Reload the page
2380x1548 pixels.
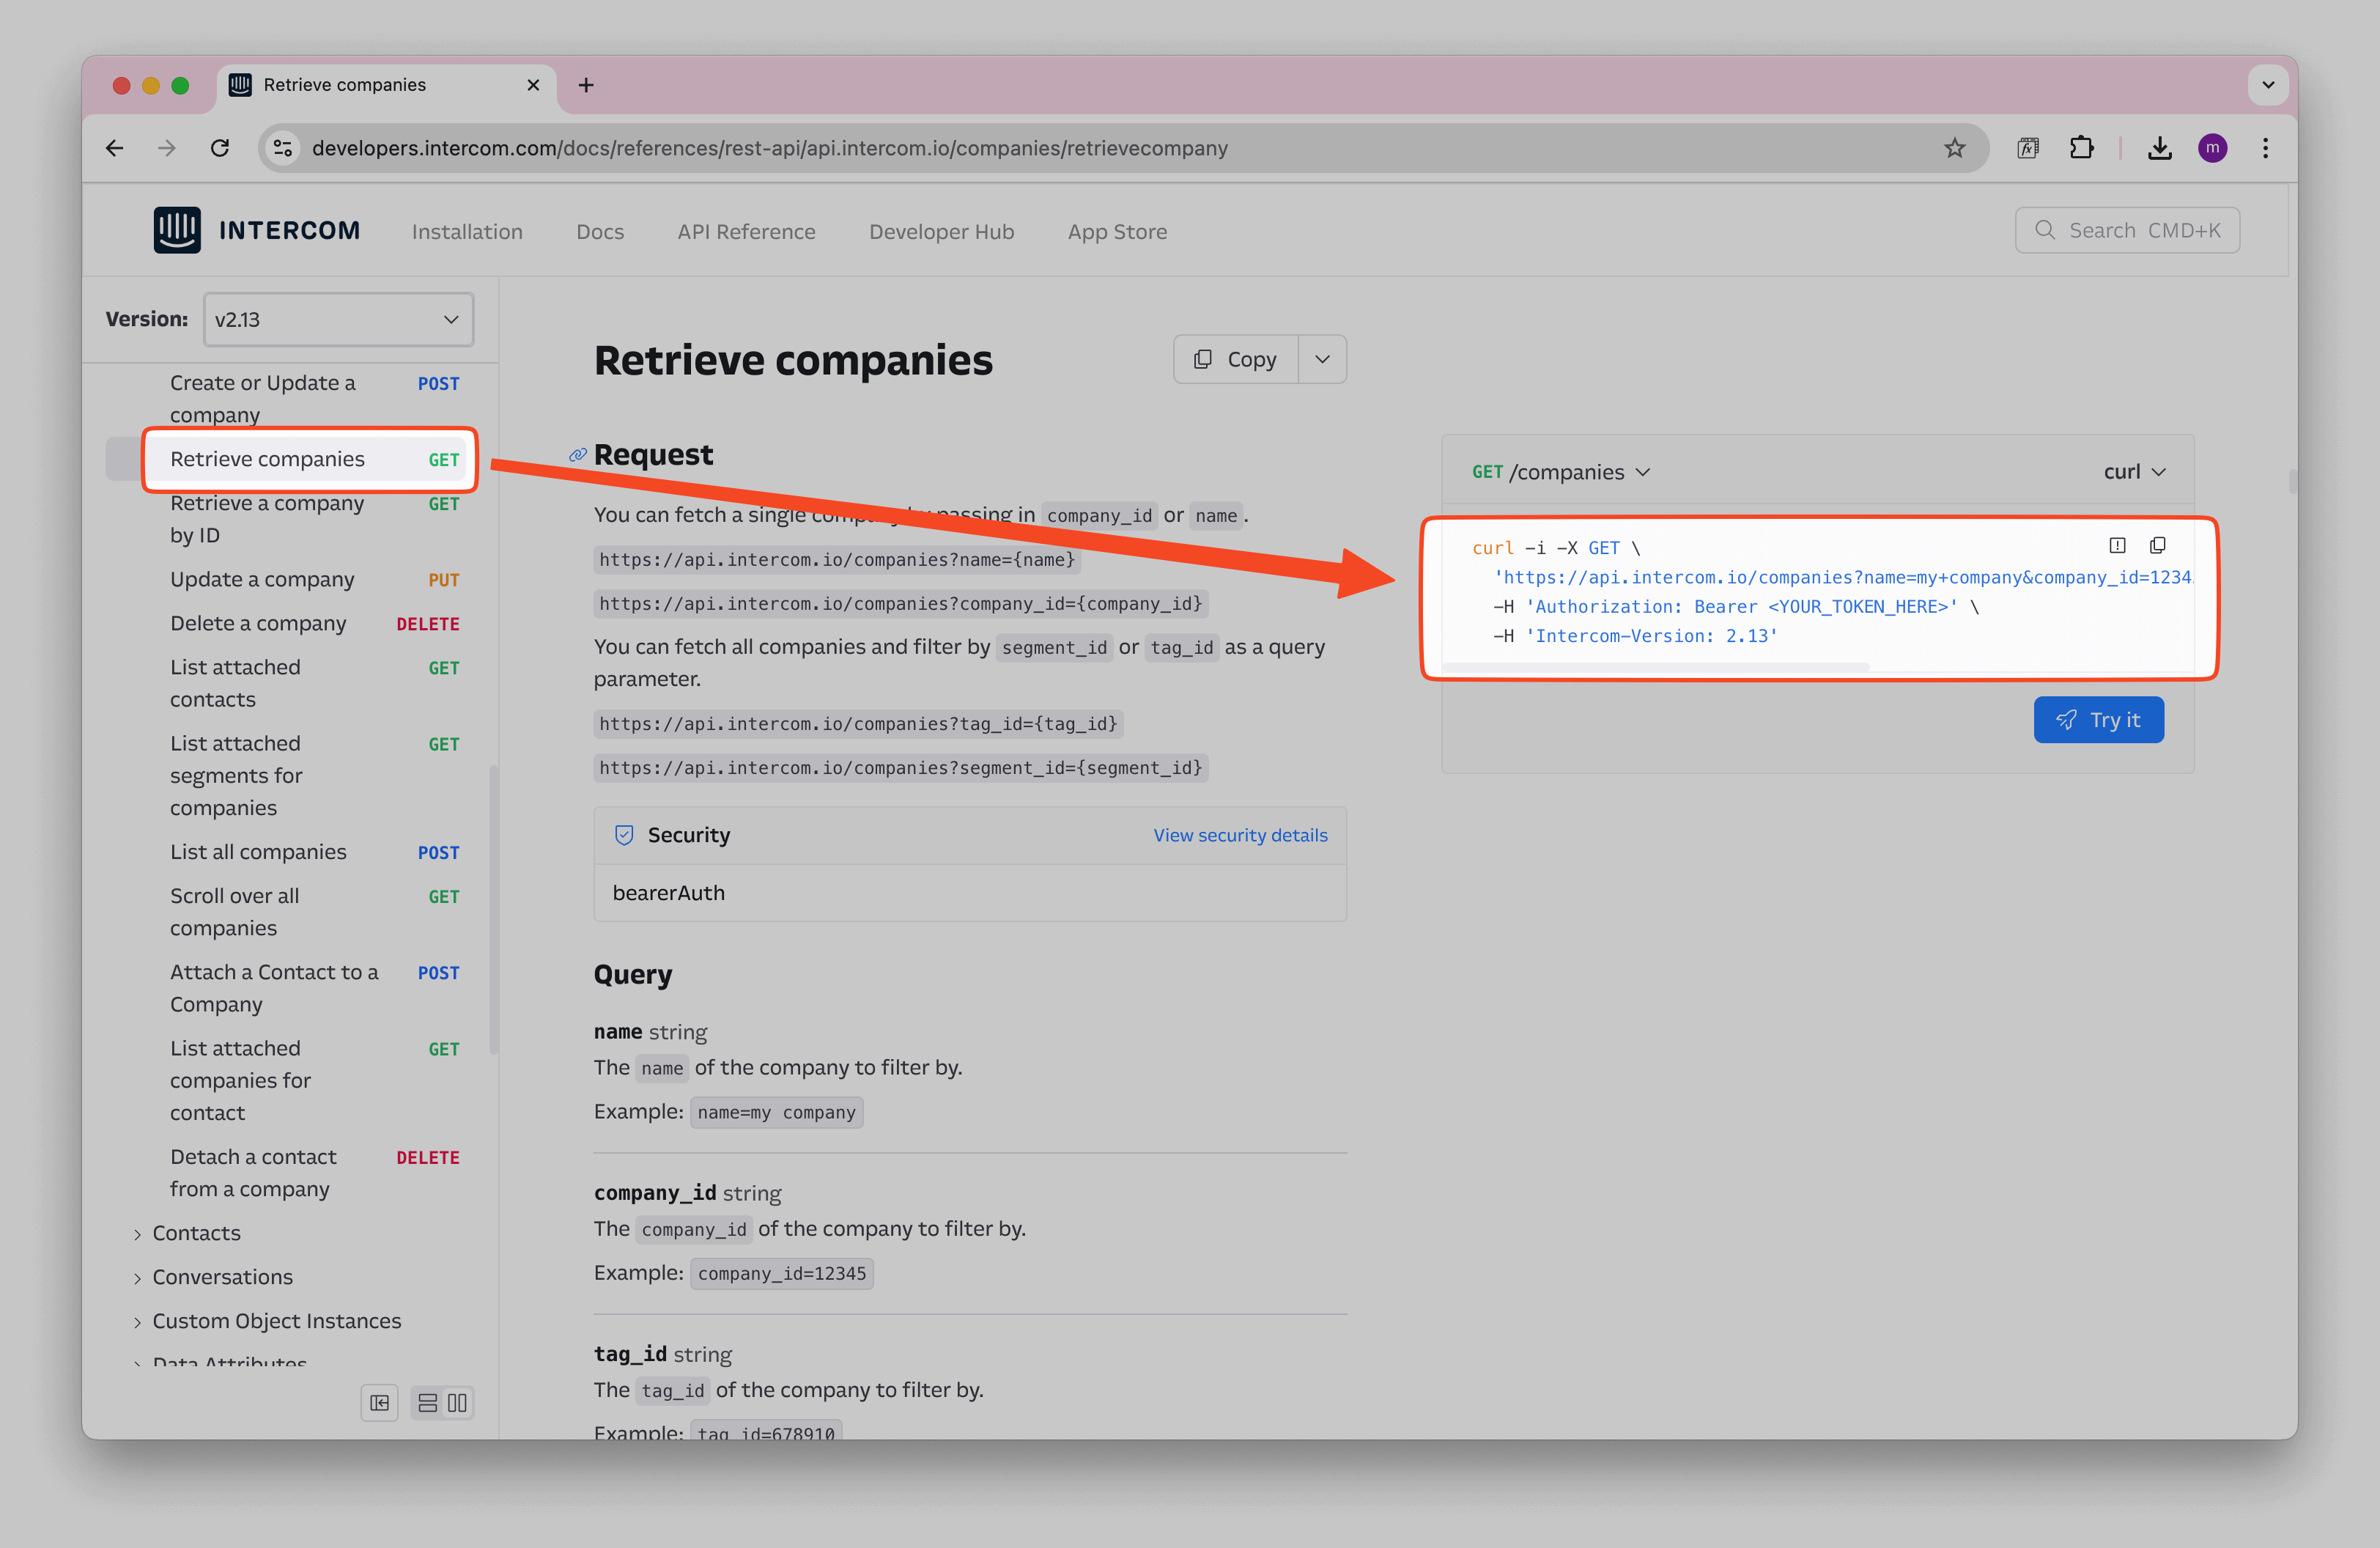click(220, 148)
